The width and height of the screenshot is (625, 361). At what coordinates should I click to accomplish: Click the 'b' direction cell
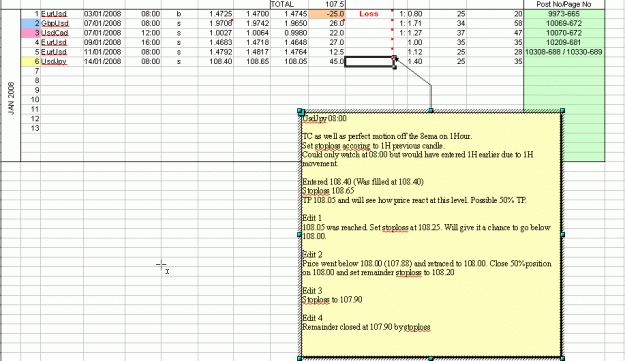(x=179, y=14)
